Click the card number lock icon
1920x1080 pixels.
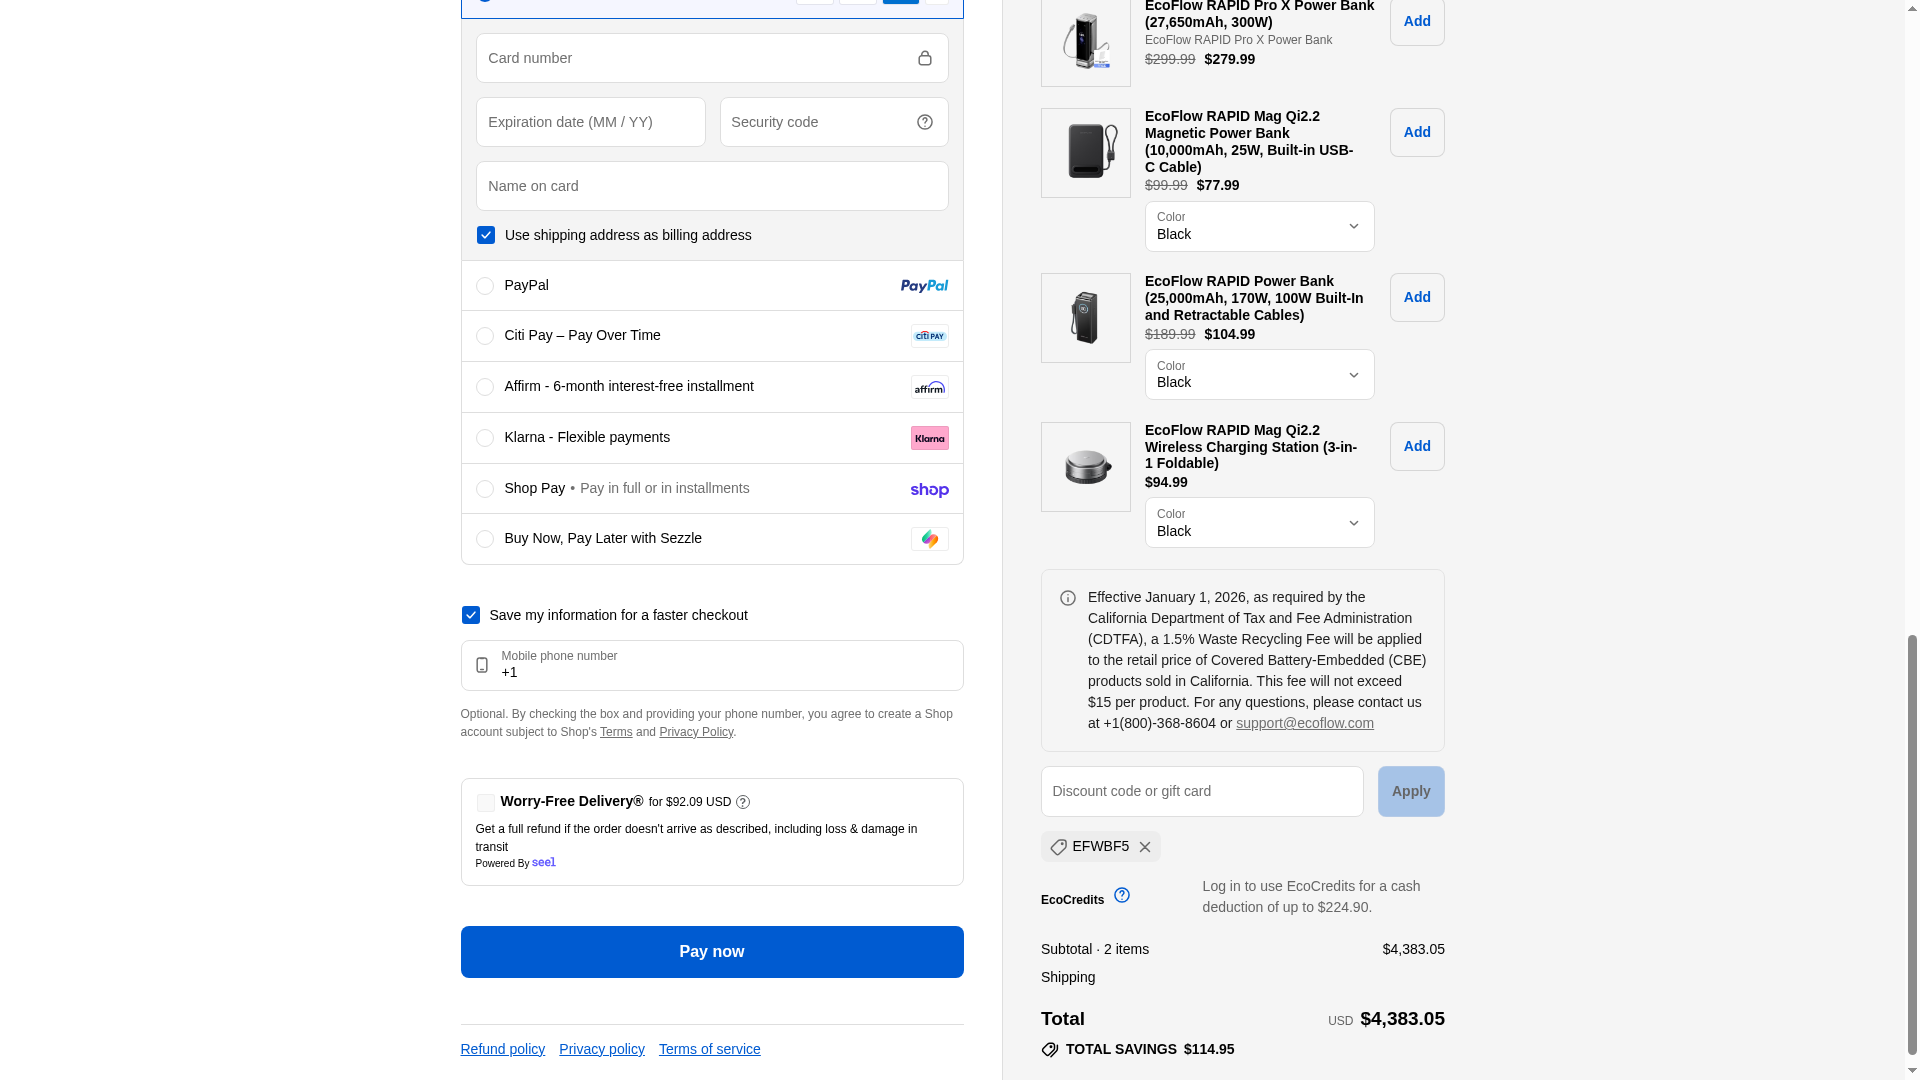(x=924, y=58)
